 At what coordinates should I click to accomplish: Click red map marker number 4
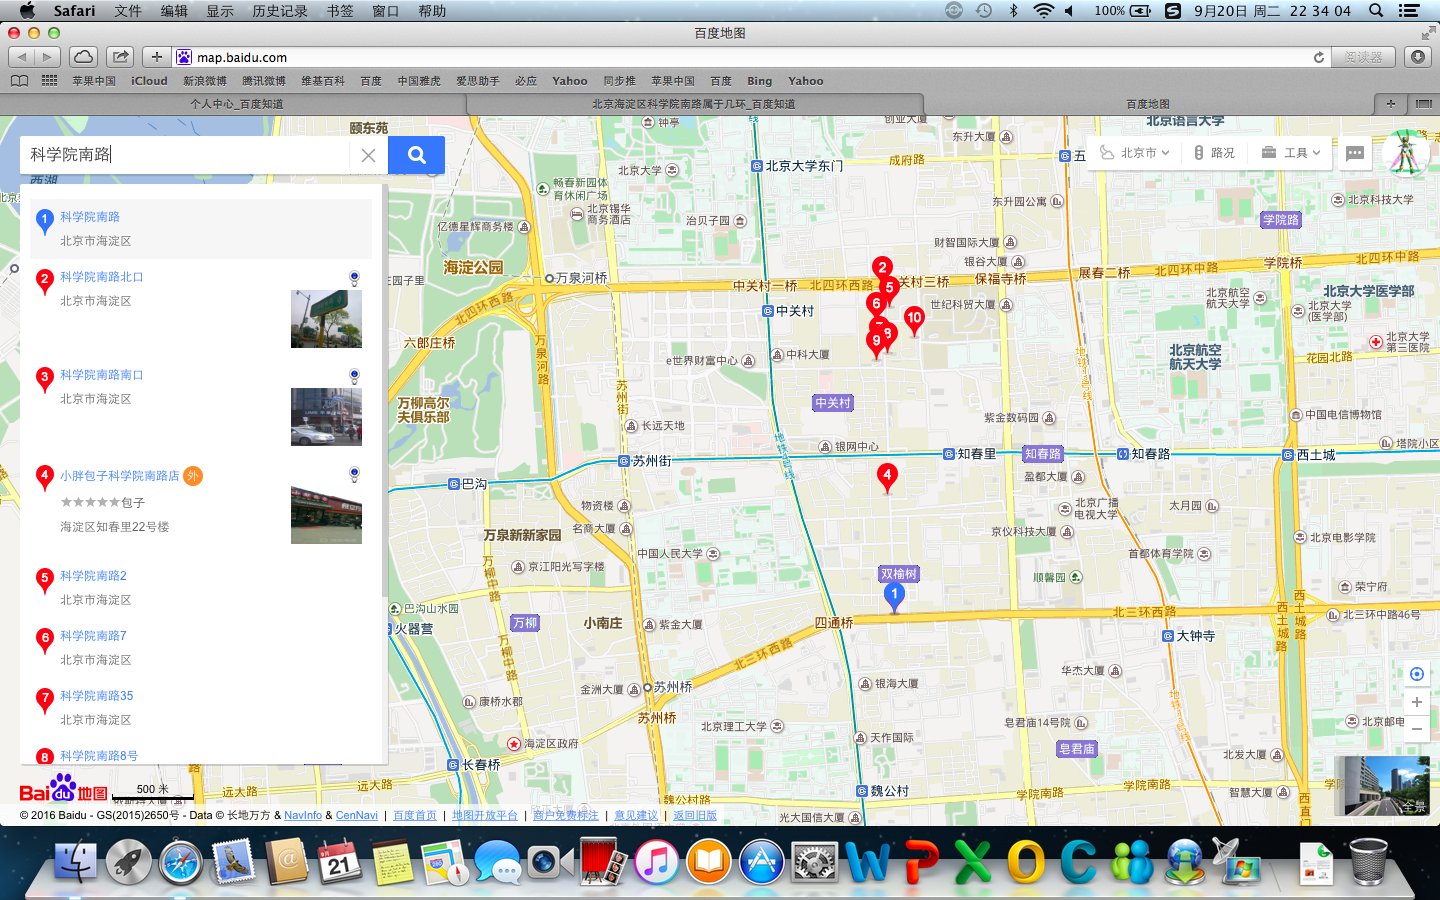(x=887, y=476)
